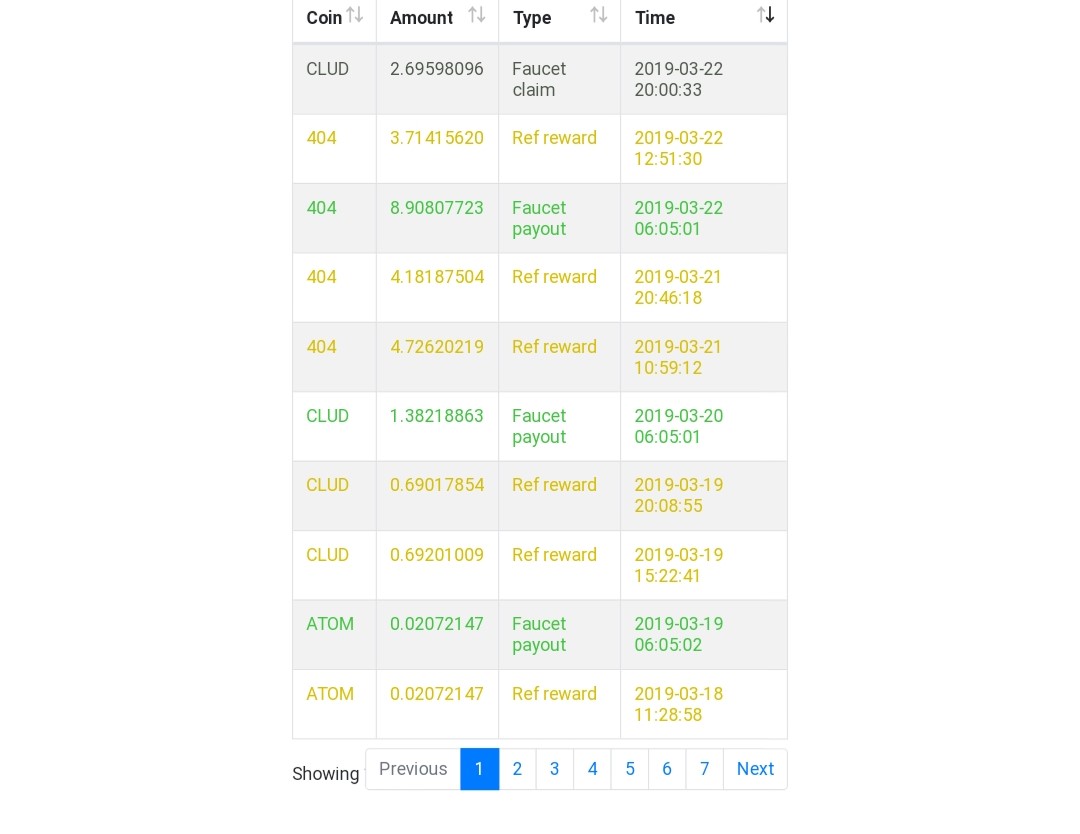The image size is (1080, 834).
Task: Sort table by Time column arrows
Action: 765,14
